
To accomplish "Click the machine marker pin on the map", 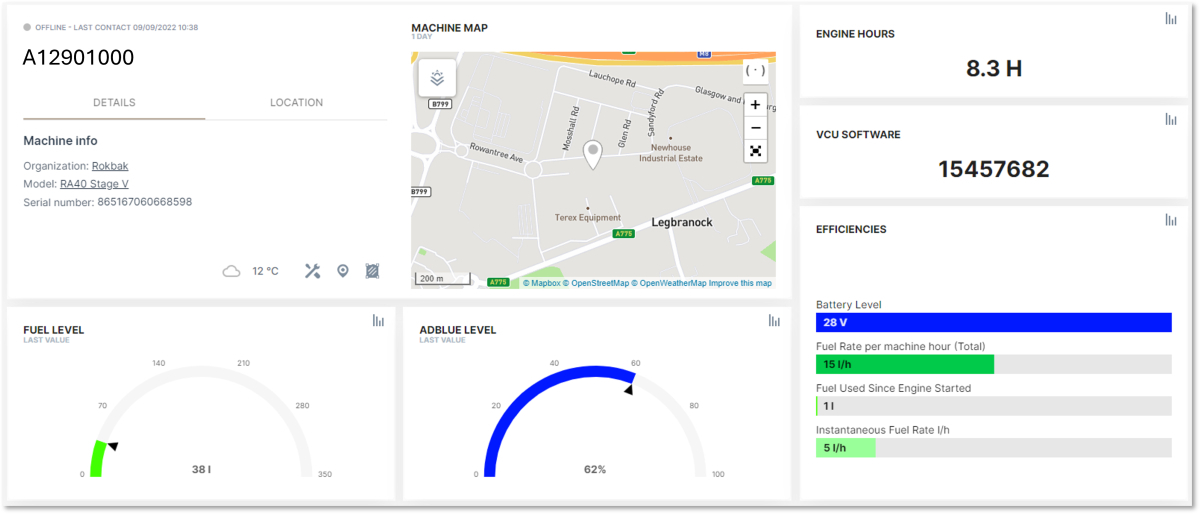I will [593, 153].
